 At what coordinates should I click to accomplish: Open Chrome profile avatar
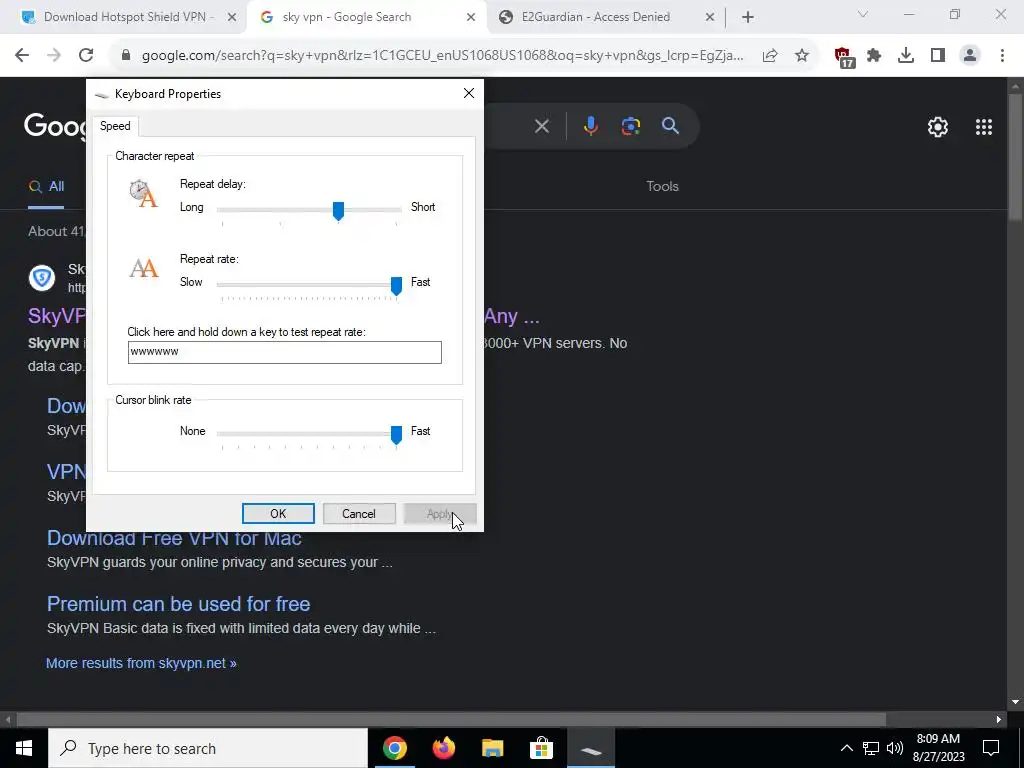tap(970, 56)
